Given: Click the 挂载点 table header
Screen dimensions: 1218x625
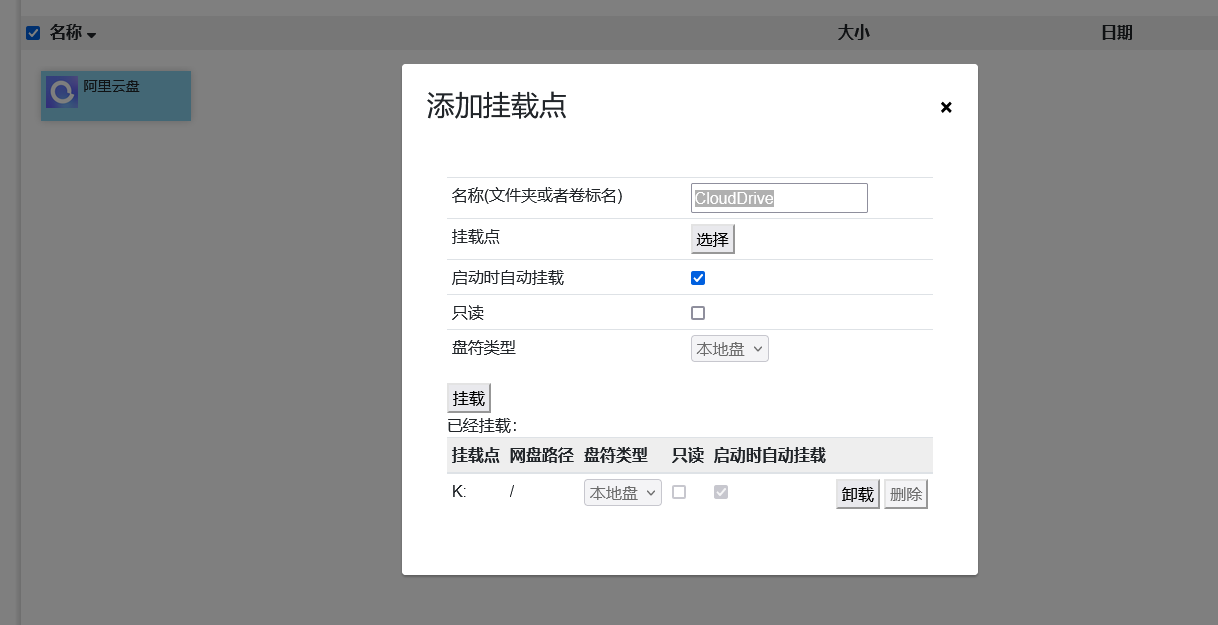Looking at the screenshot, I should [x=476, y=456].
